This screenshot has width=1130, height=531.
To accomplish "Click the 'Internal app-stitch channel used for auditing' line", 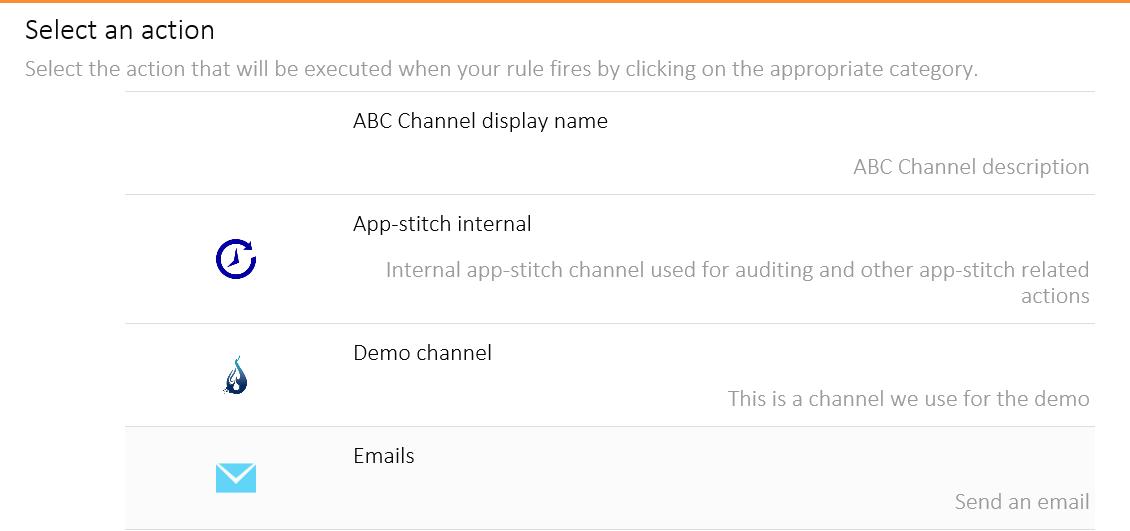I will click(737, 270).
